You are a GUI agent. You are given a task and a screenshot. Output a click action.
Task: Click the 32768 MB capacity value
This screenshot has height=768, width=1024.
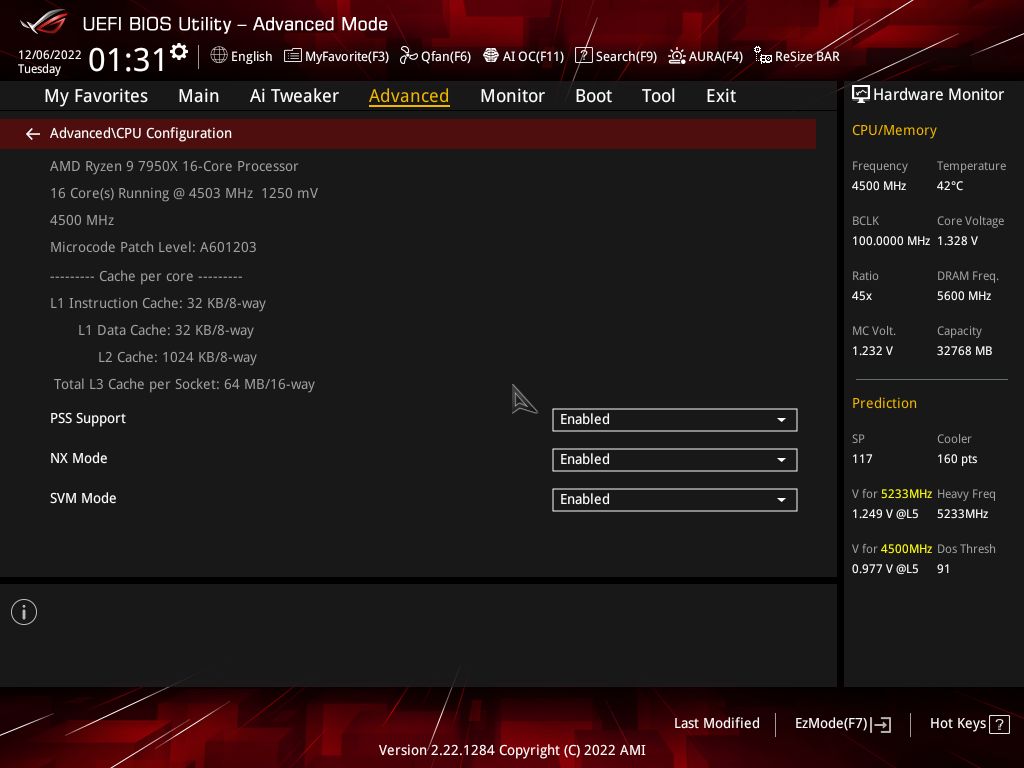(x=965, y=351)
